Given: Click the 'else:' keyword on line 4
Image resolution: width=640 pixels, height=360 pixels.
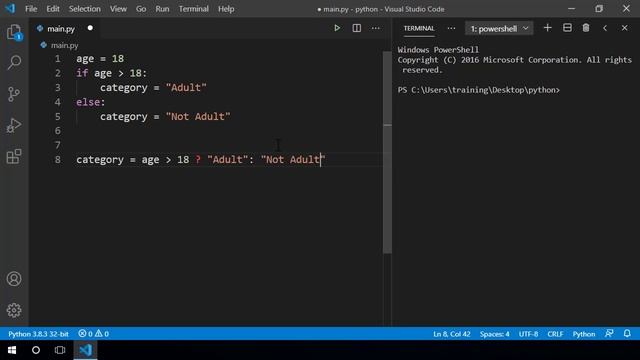Looking at the screenshot, I should (x=91, y=102).
